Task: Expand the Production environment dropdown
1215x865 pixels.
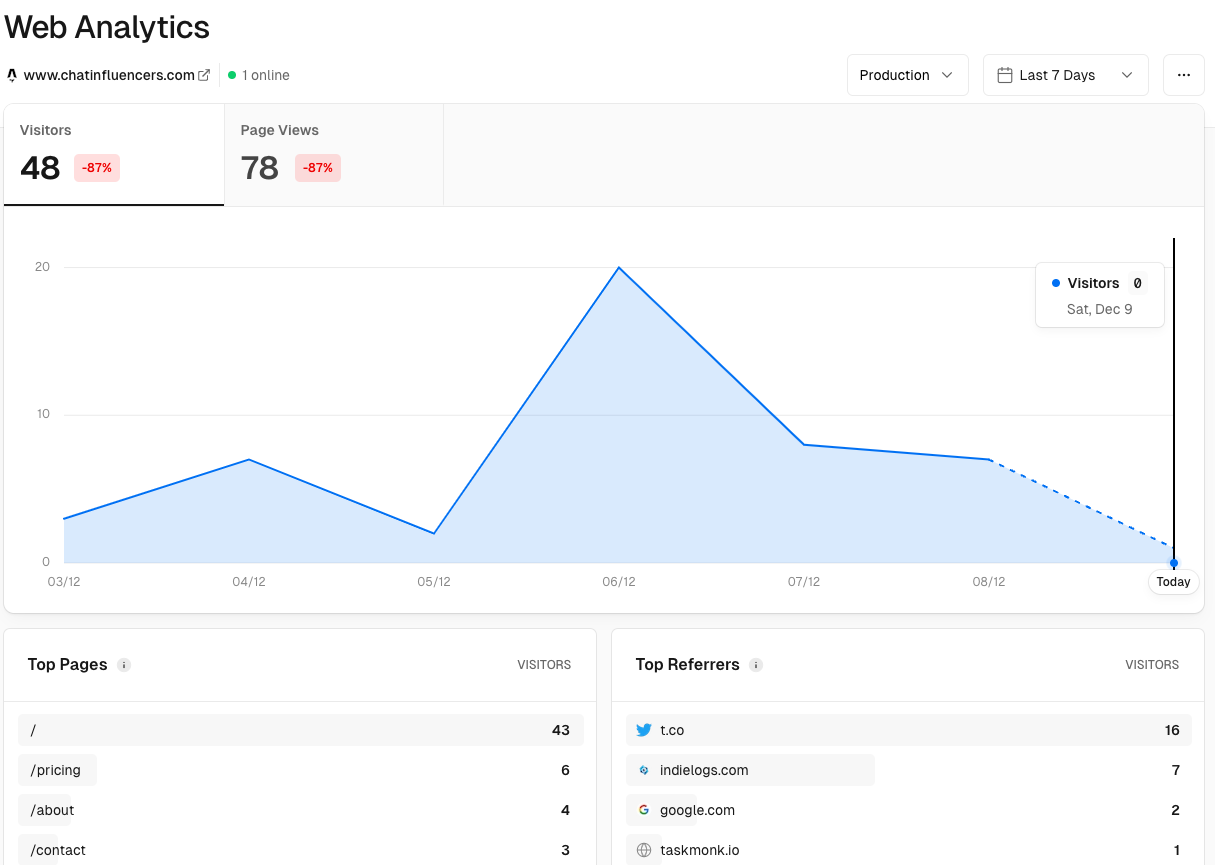Action: click(908, 75)
